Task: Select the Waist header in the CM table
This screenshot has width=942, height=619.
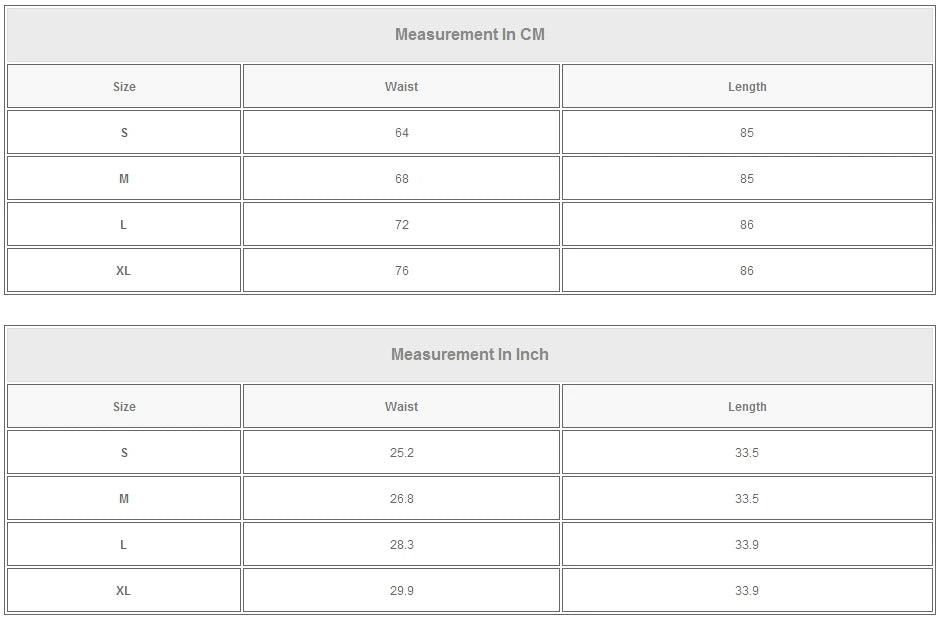Action: (401, 87)
